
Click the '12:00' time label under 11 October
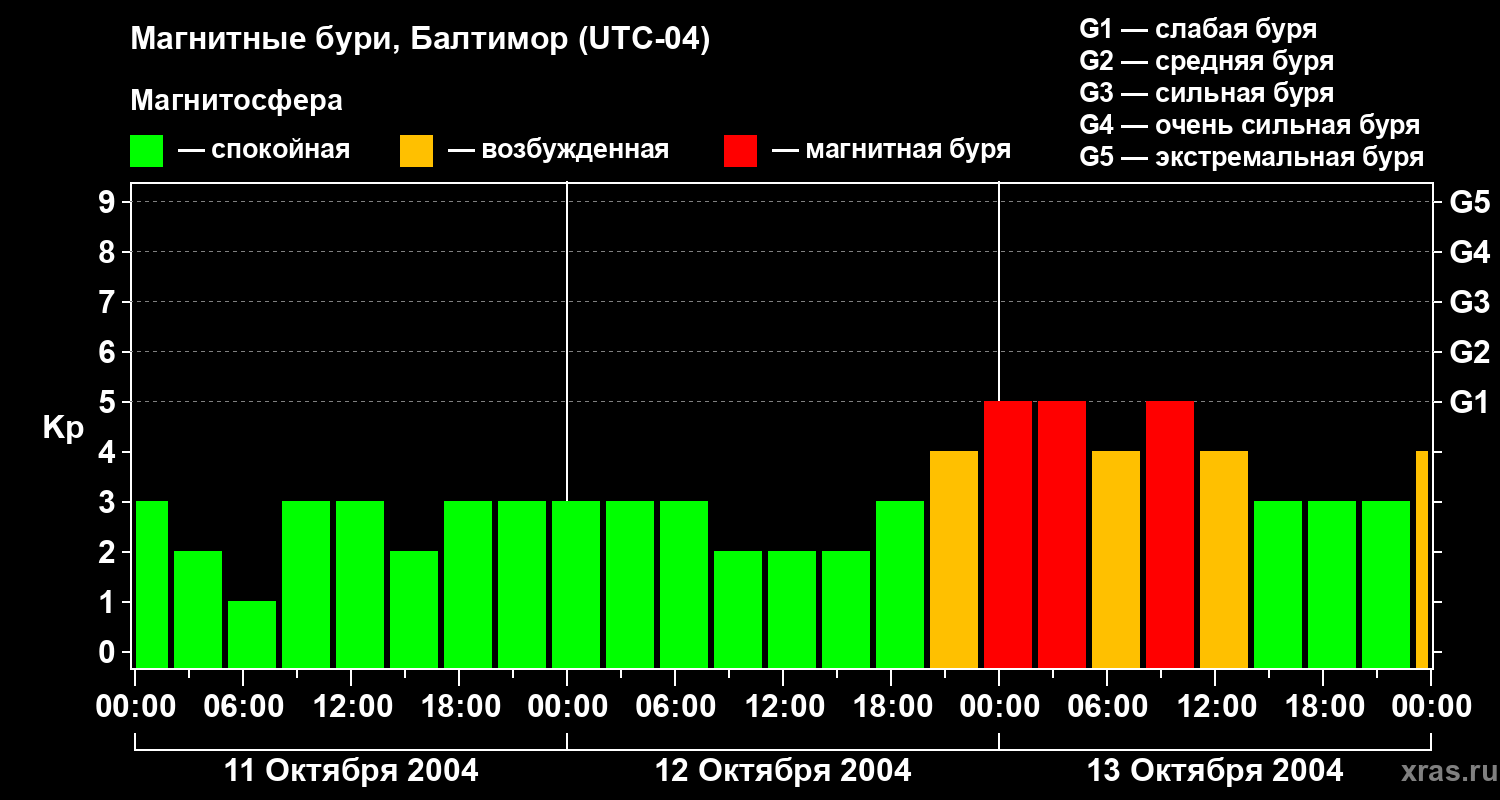coord(351,706)
